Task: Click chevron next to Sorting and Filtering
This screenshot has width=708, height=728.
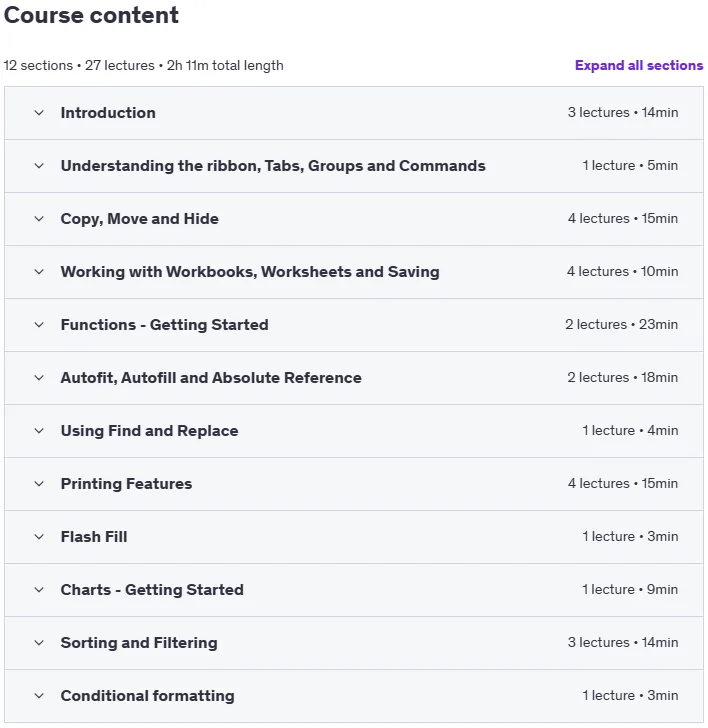Action: pos(39,643)
